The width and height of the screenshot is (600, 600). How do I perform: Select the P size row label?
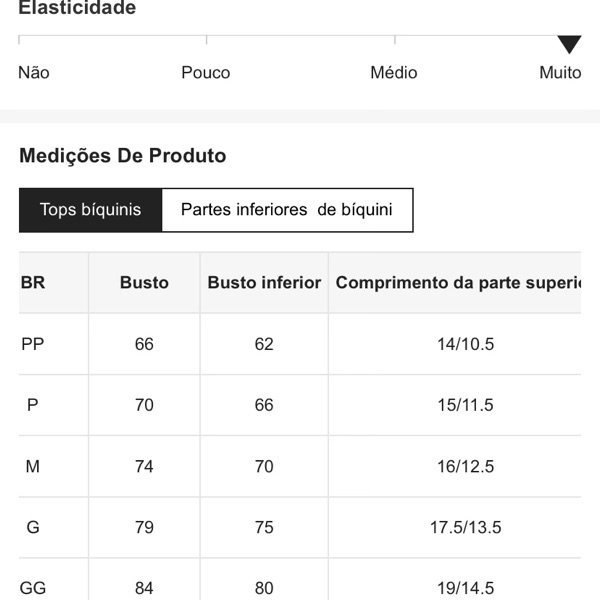33,405
